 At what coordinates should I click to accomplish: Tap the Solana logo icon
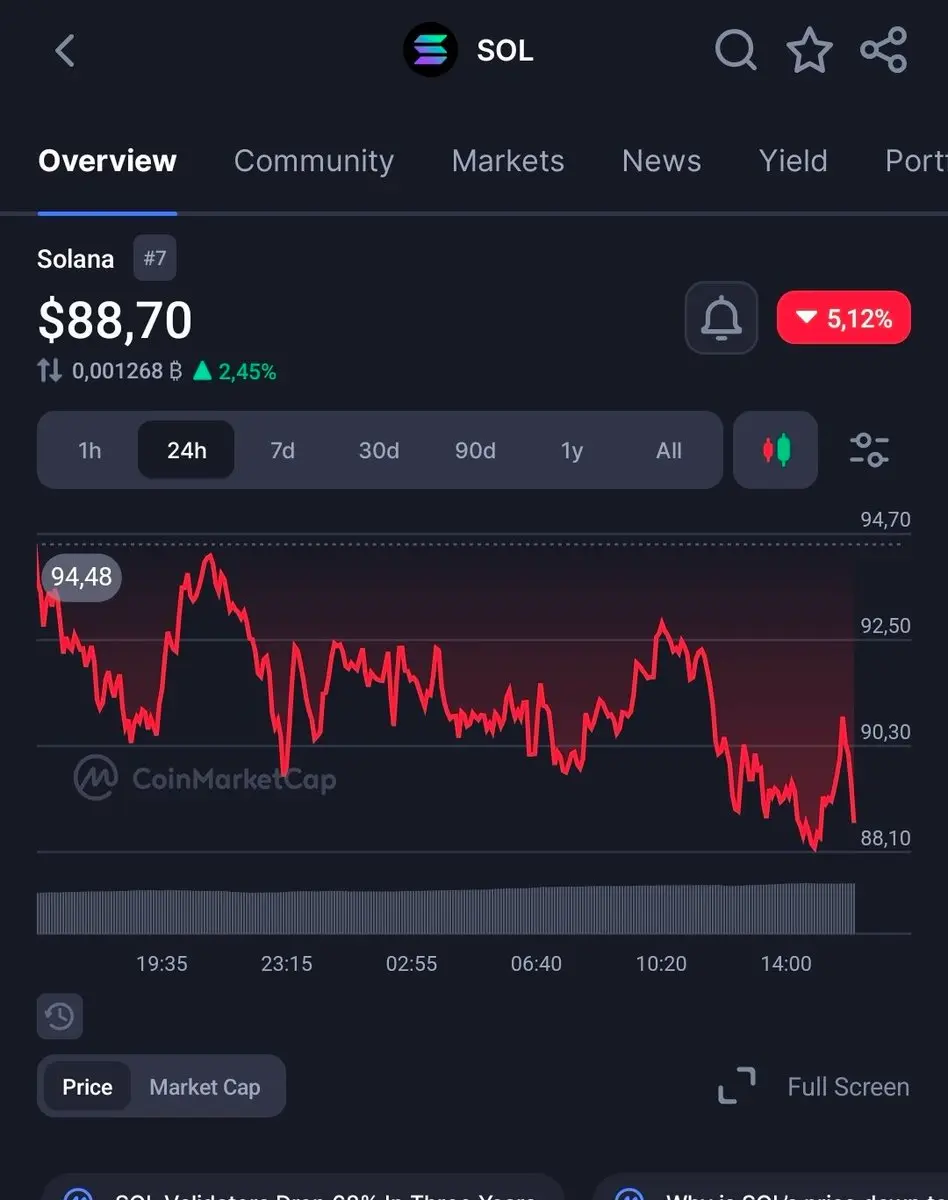(430, 50)
